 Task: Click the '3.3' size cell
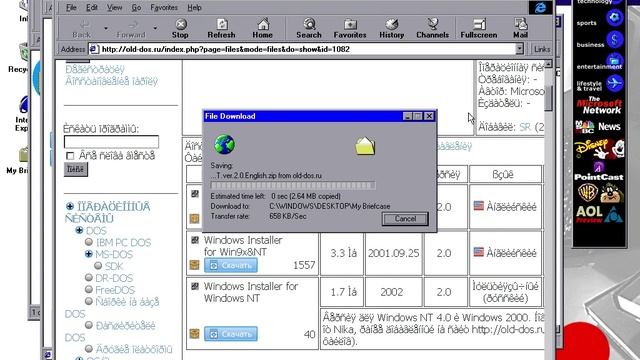point(343,253)
